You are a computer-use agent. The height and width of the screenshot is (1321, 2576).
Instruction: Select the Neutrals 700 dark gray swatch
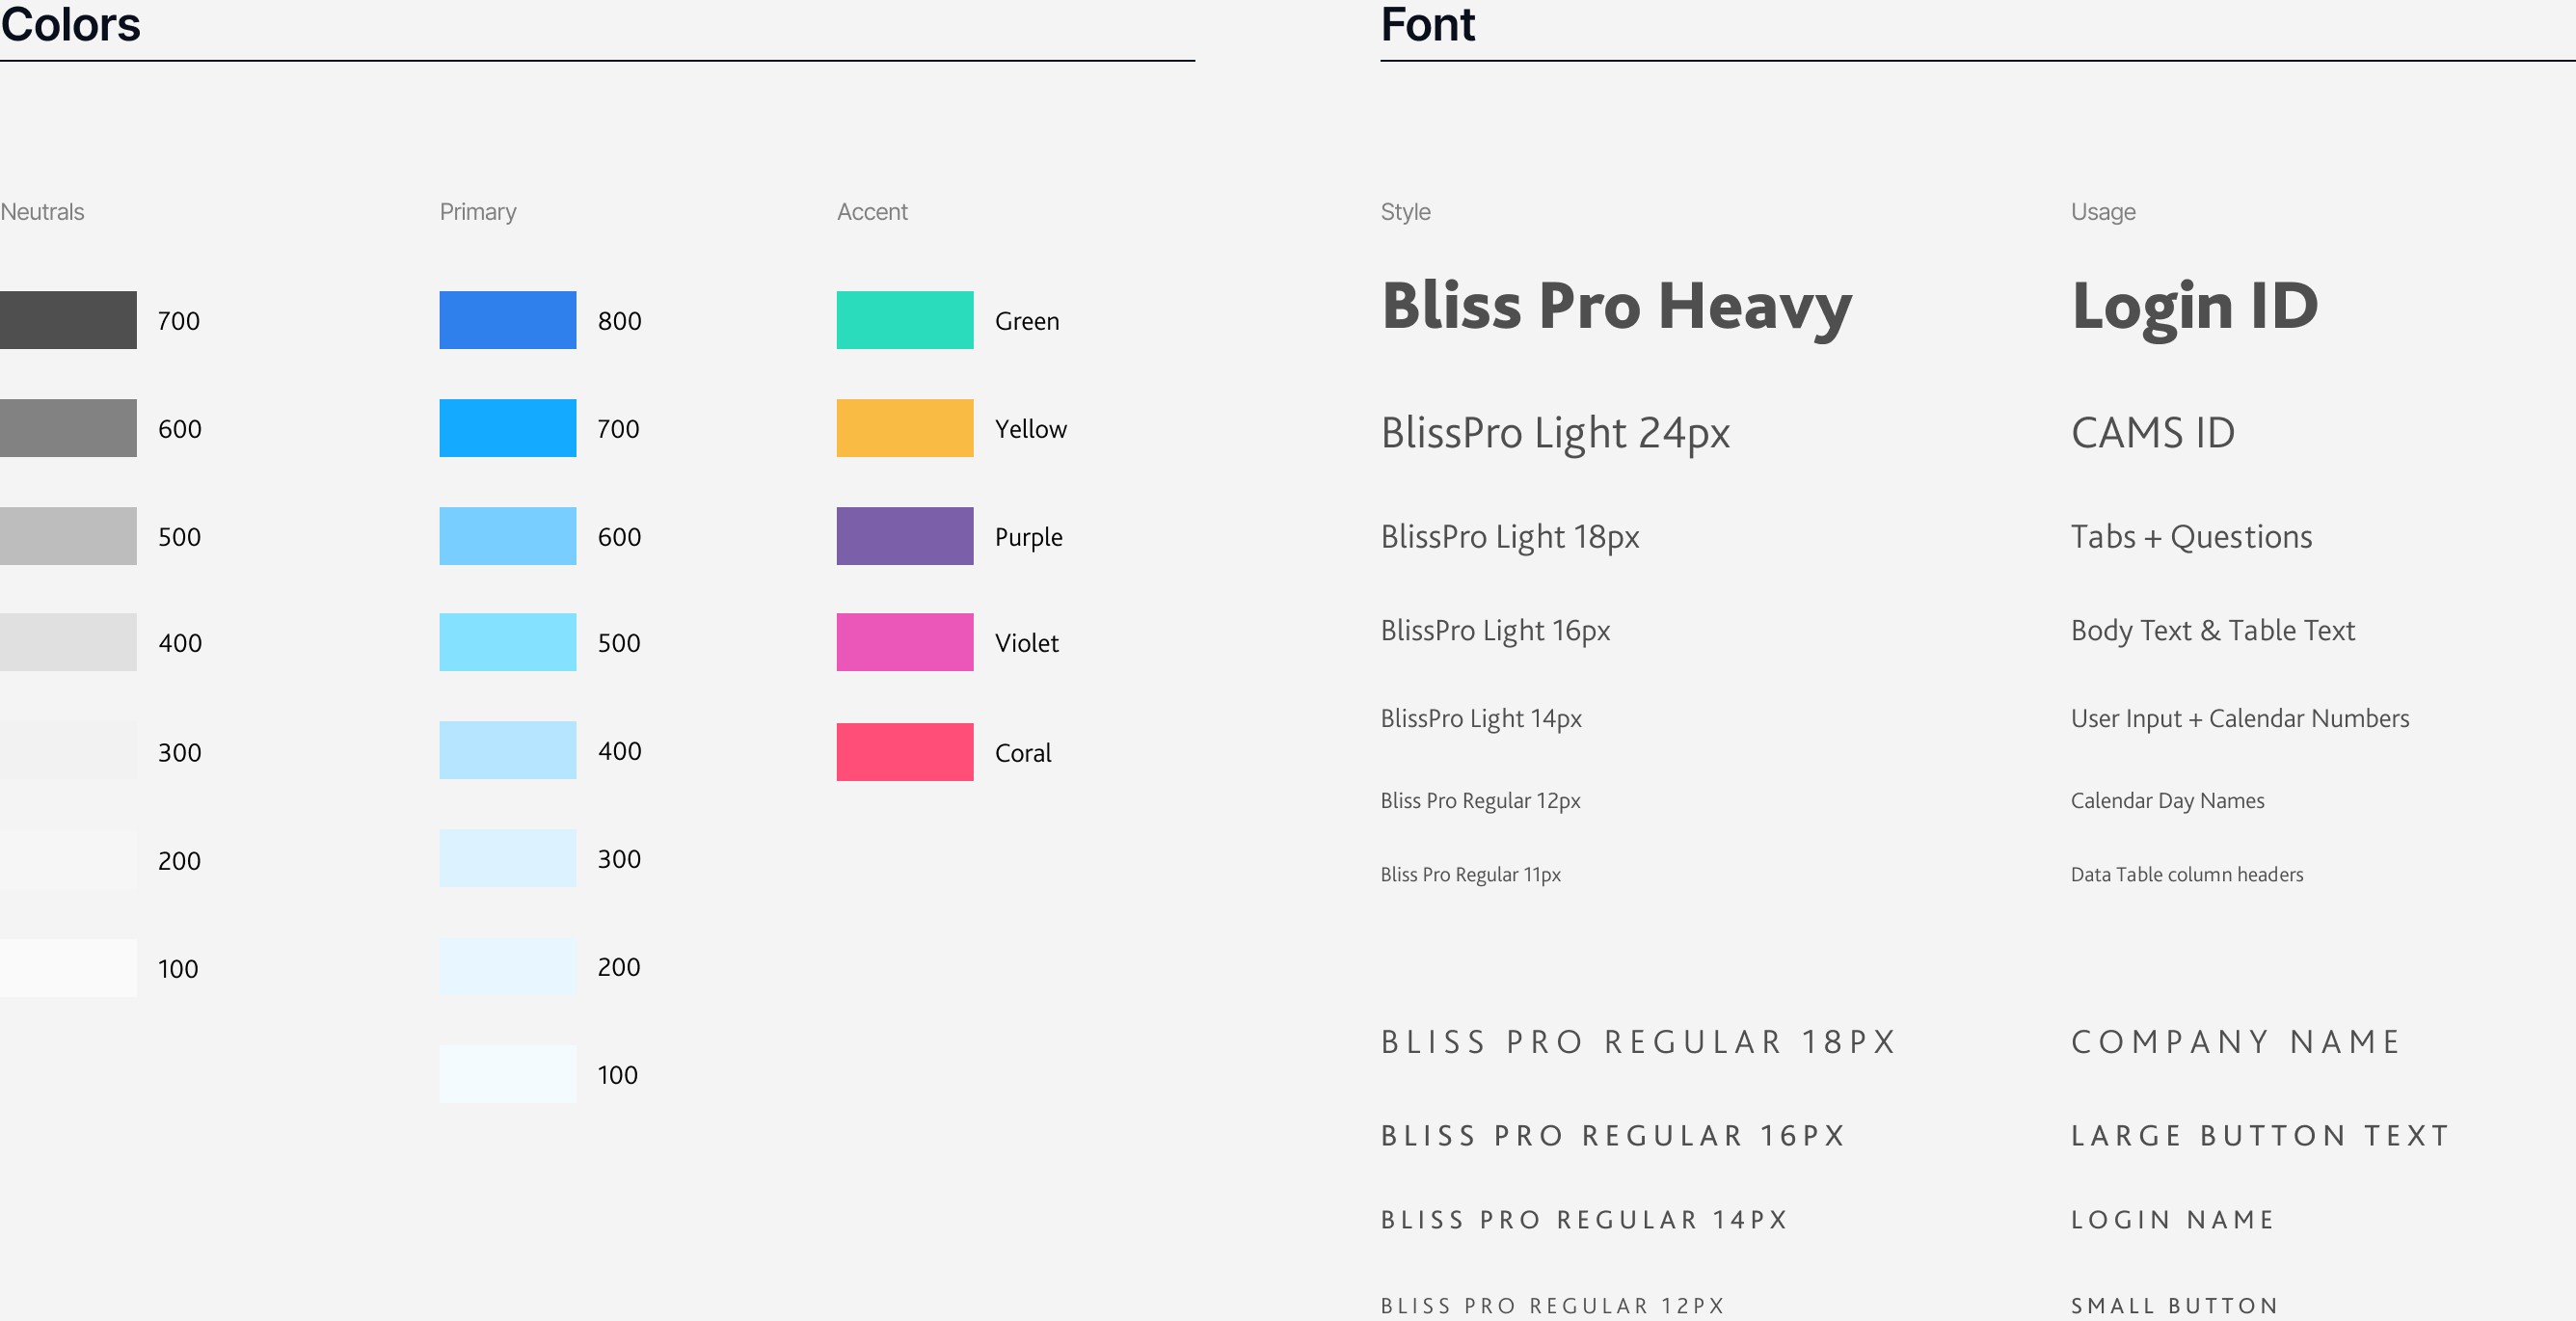point(68,320)
